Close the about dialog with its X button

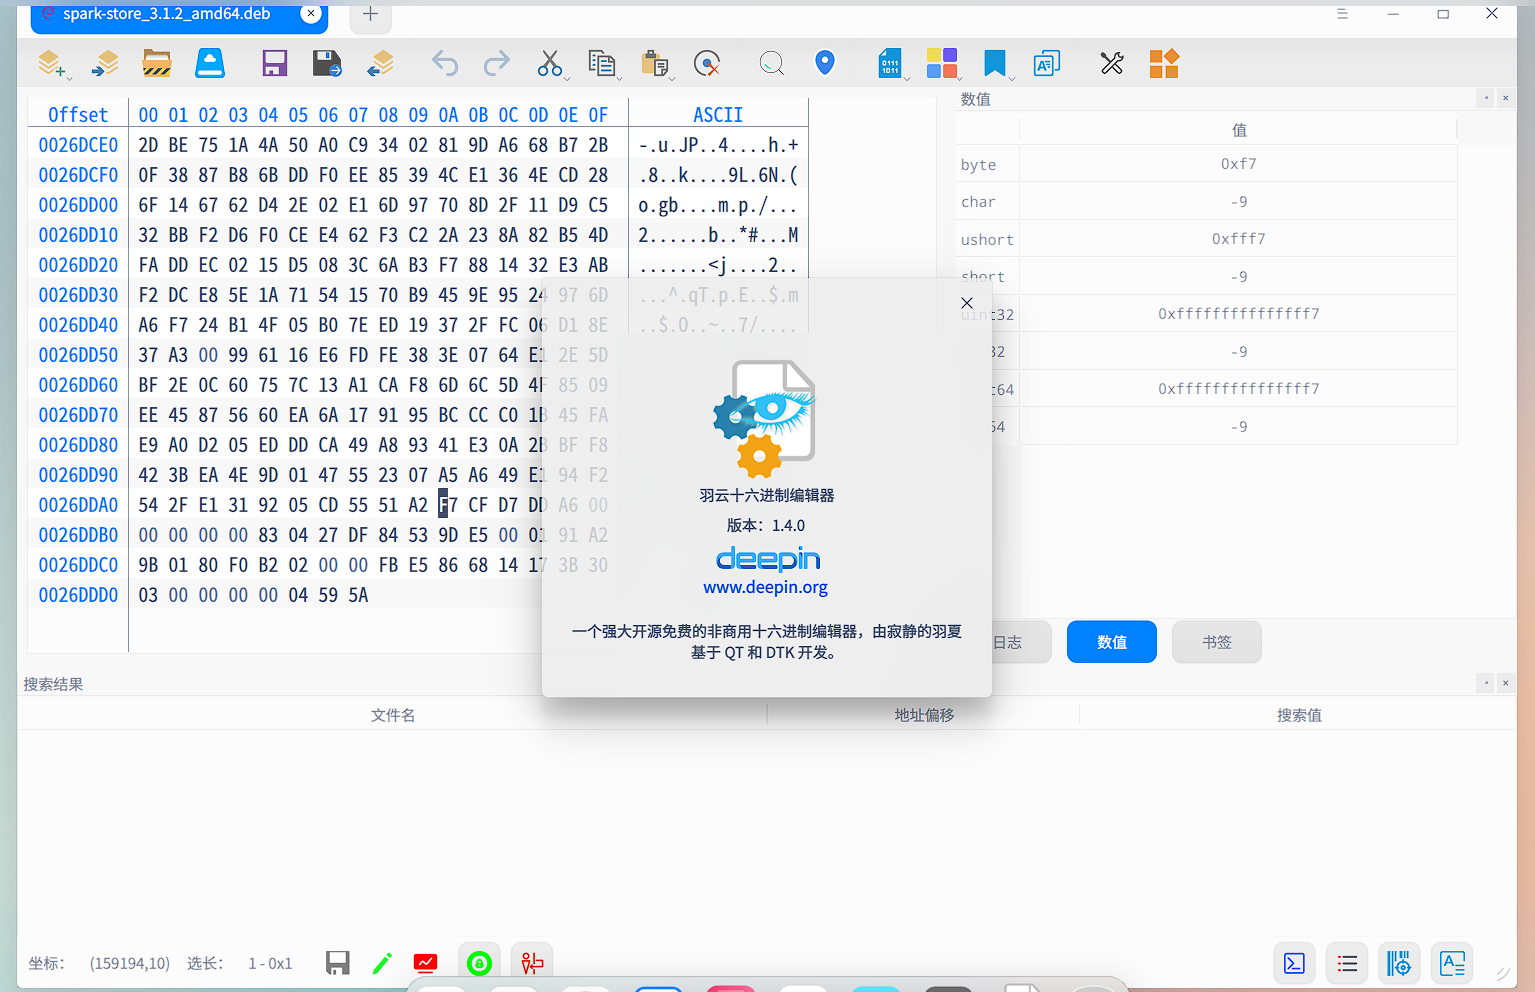coord(966,302)
